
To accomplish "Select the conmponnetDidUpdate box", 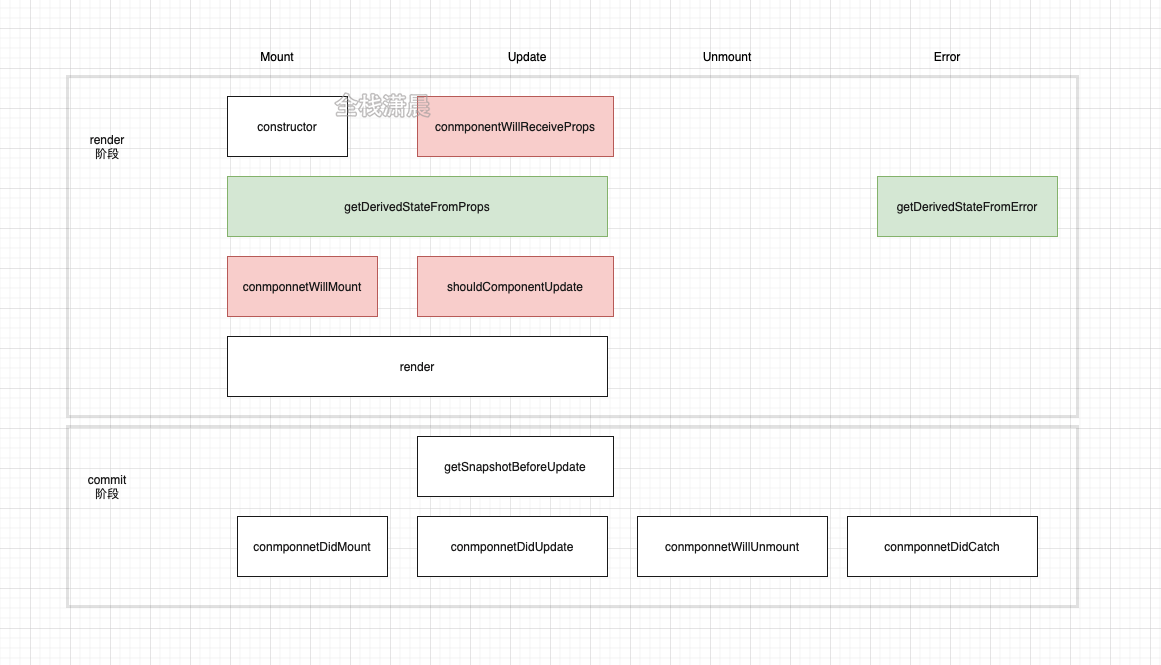I will click(512, 547).
